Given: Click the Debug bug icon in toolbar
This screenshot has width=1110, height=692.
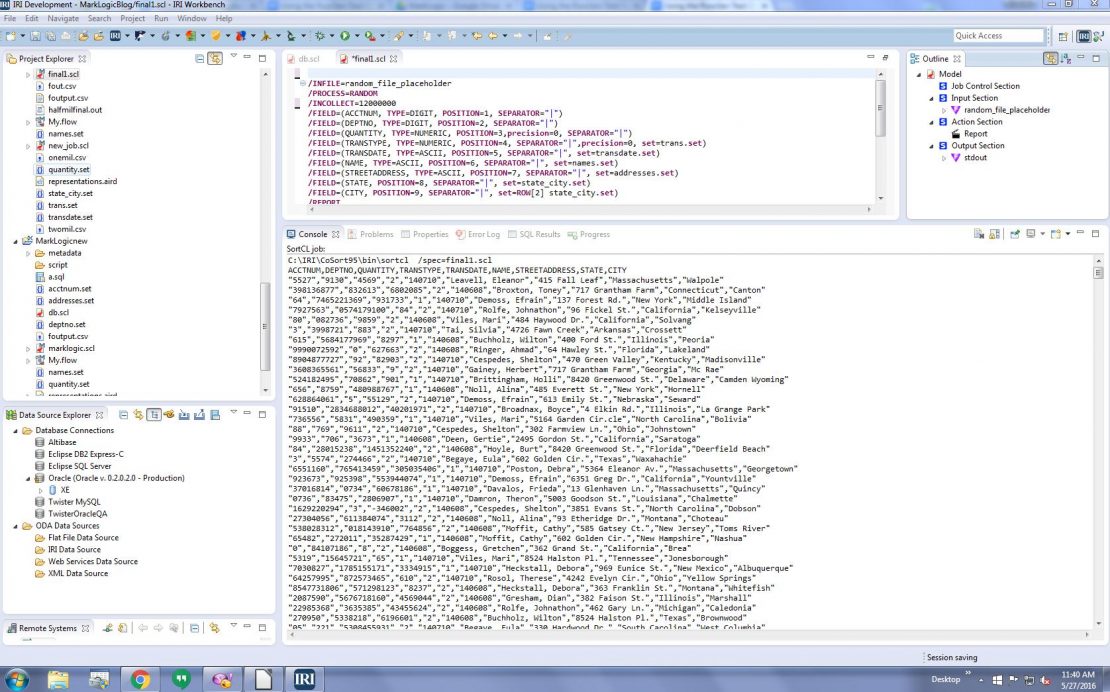Looking at the screenshot, I should click(320, 35).
